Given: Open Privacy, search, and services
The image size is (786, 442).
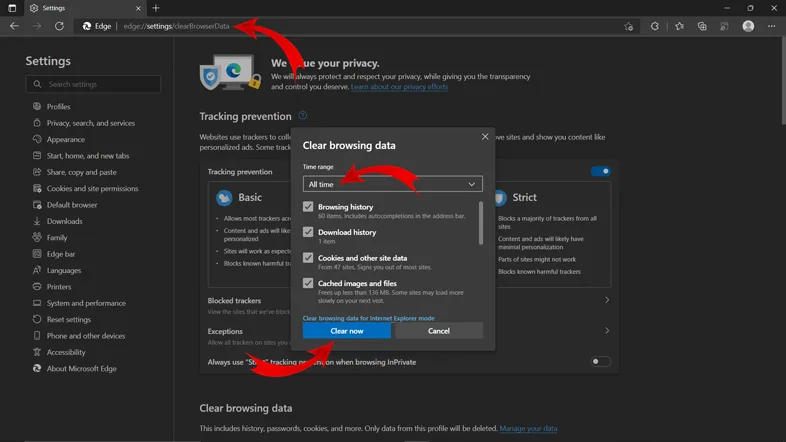Looking at the screenshot, I should coord(93,123).
